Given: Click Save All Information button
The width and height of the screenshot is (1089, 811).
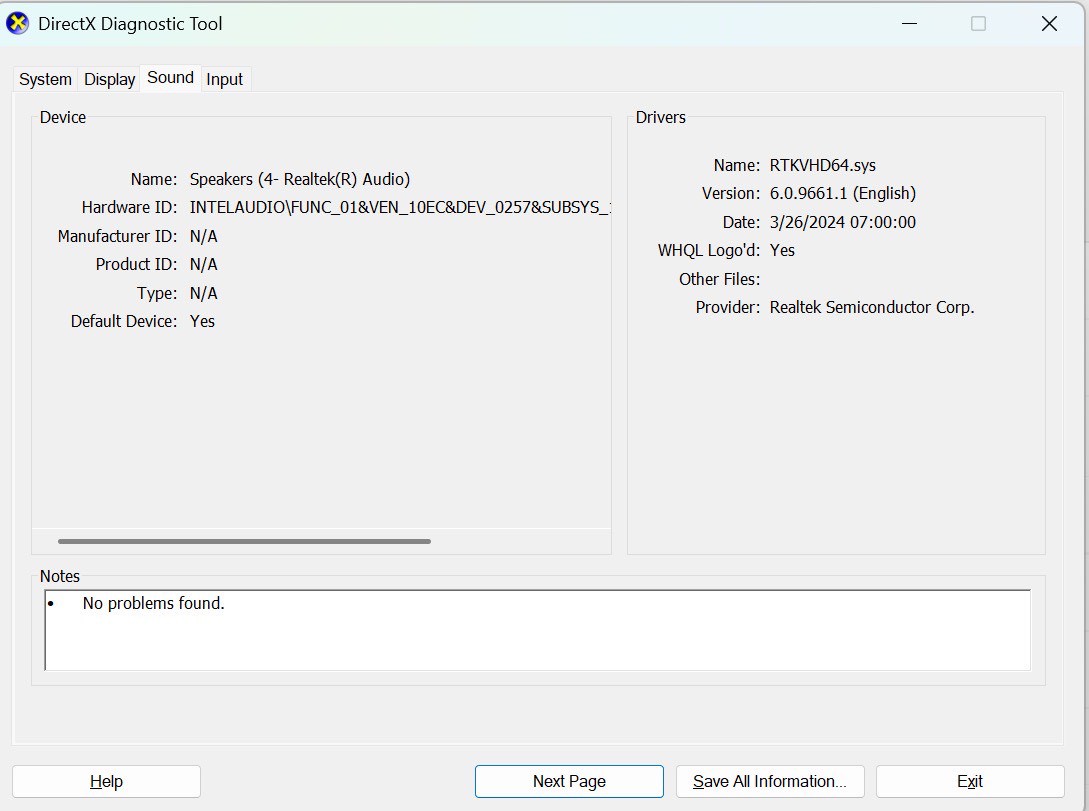Looking at the screenshot, I should point(770,781).
